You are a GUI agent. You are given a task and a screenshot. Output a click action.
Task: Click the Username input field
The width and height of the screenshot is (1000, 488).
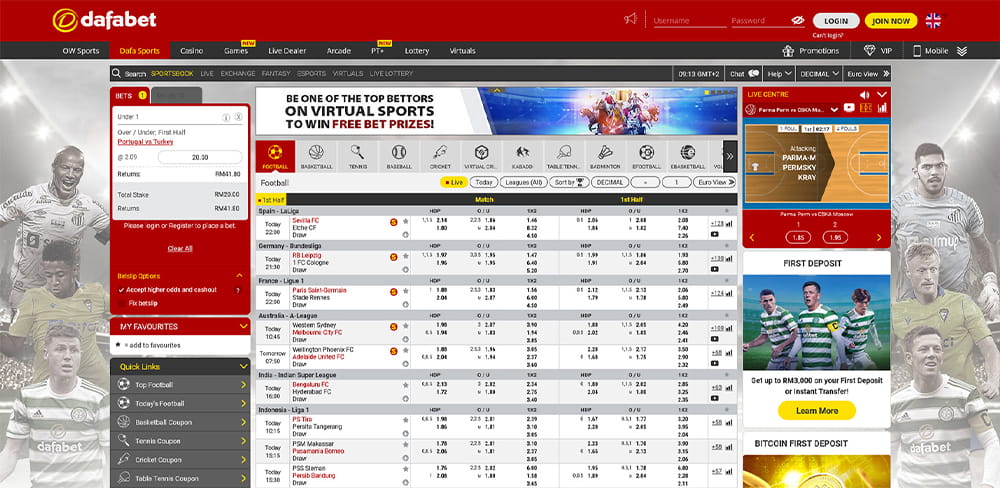click(689, 21)
